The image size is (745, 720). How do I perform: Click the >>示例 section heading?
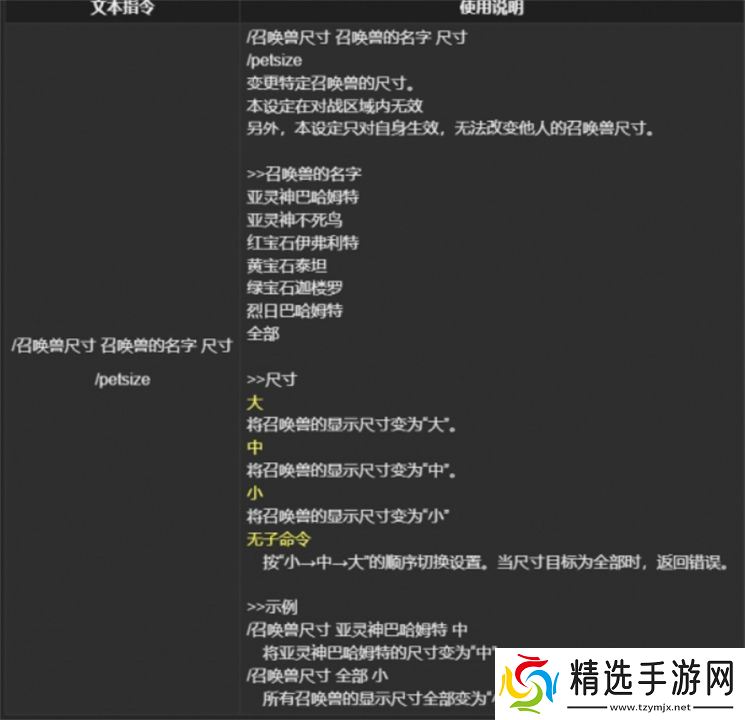coord(270,607)
